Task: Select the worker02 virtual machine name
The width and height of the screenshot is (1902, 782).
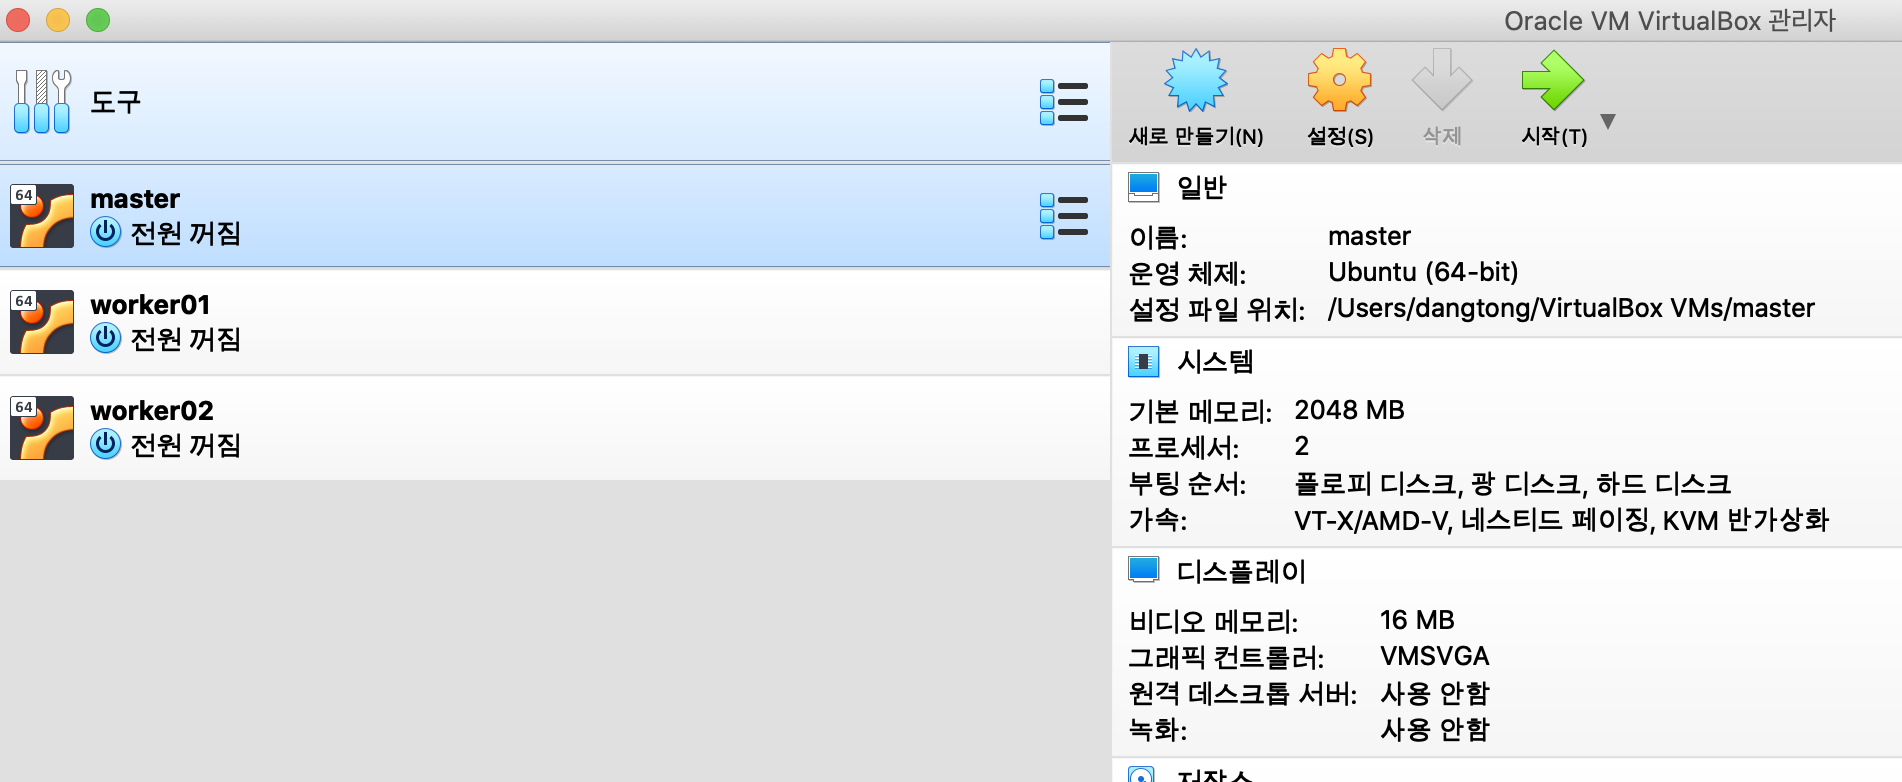Action: 152,411
